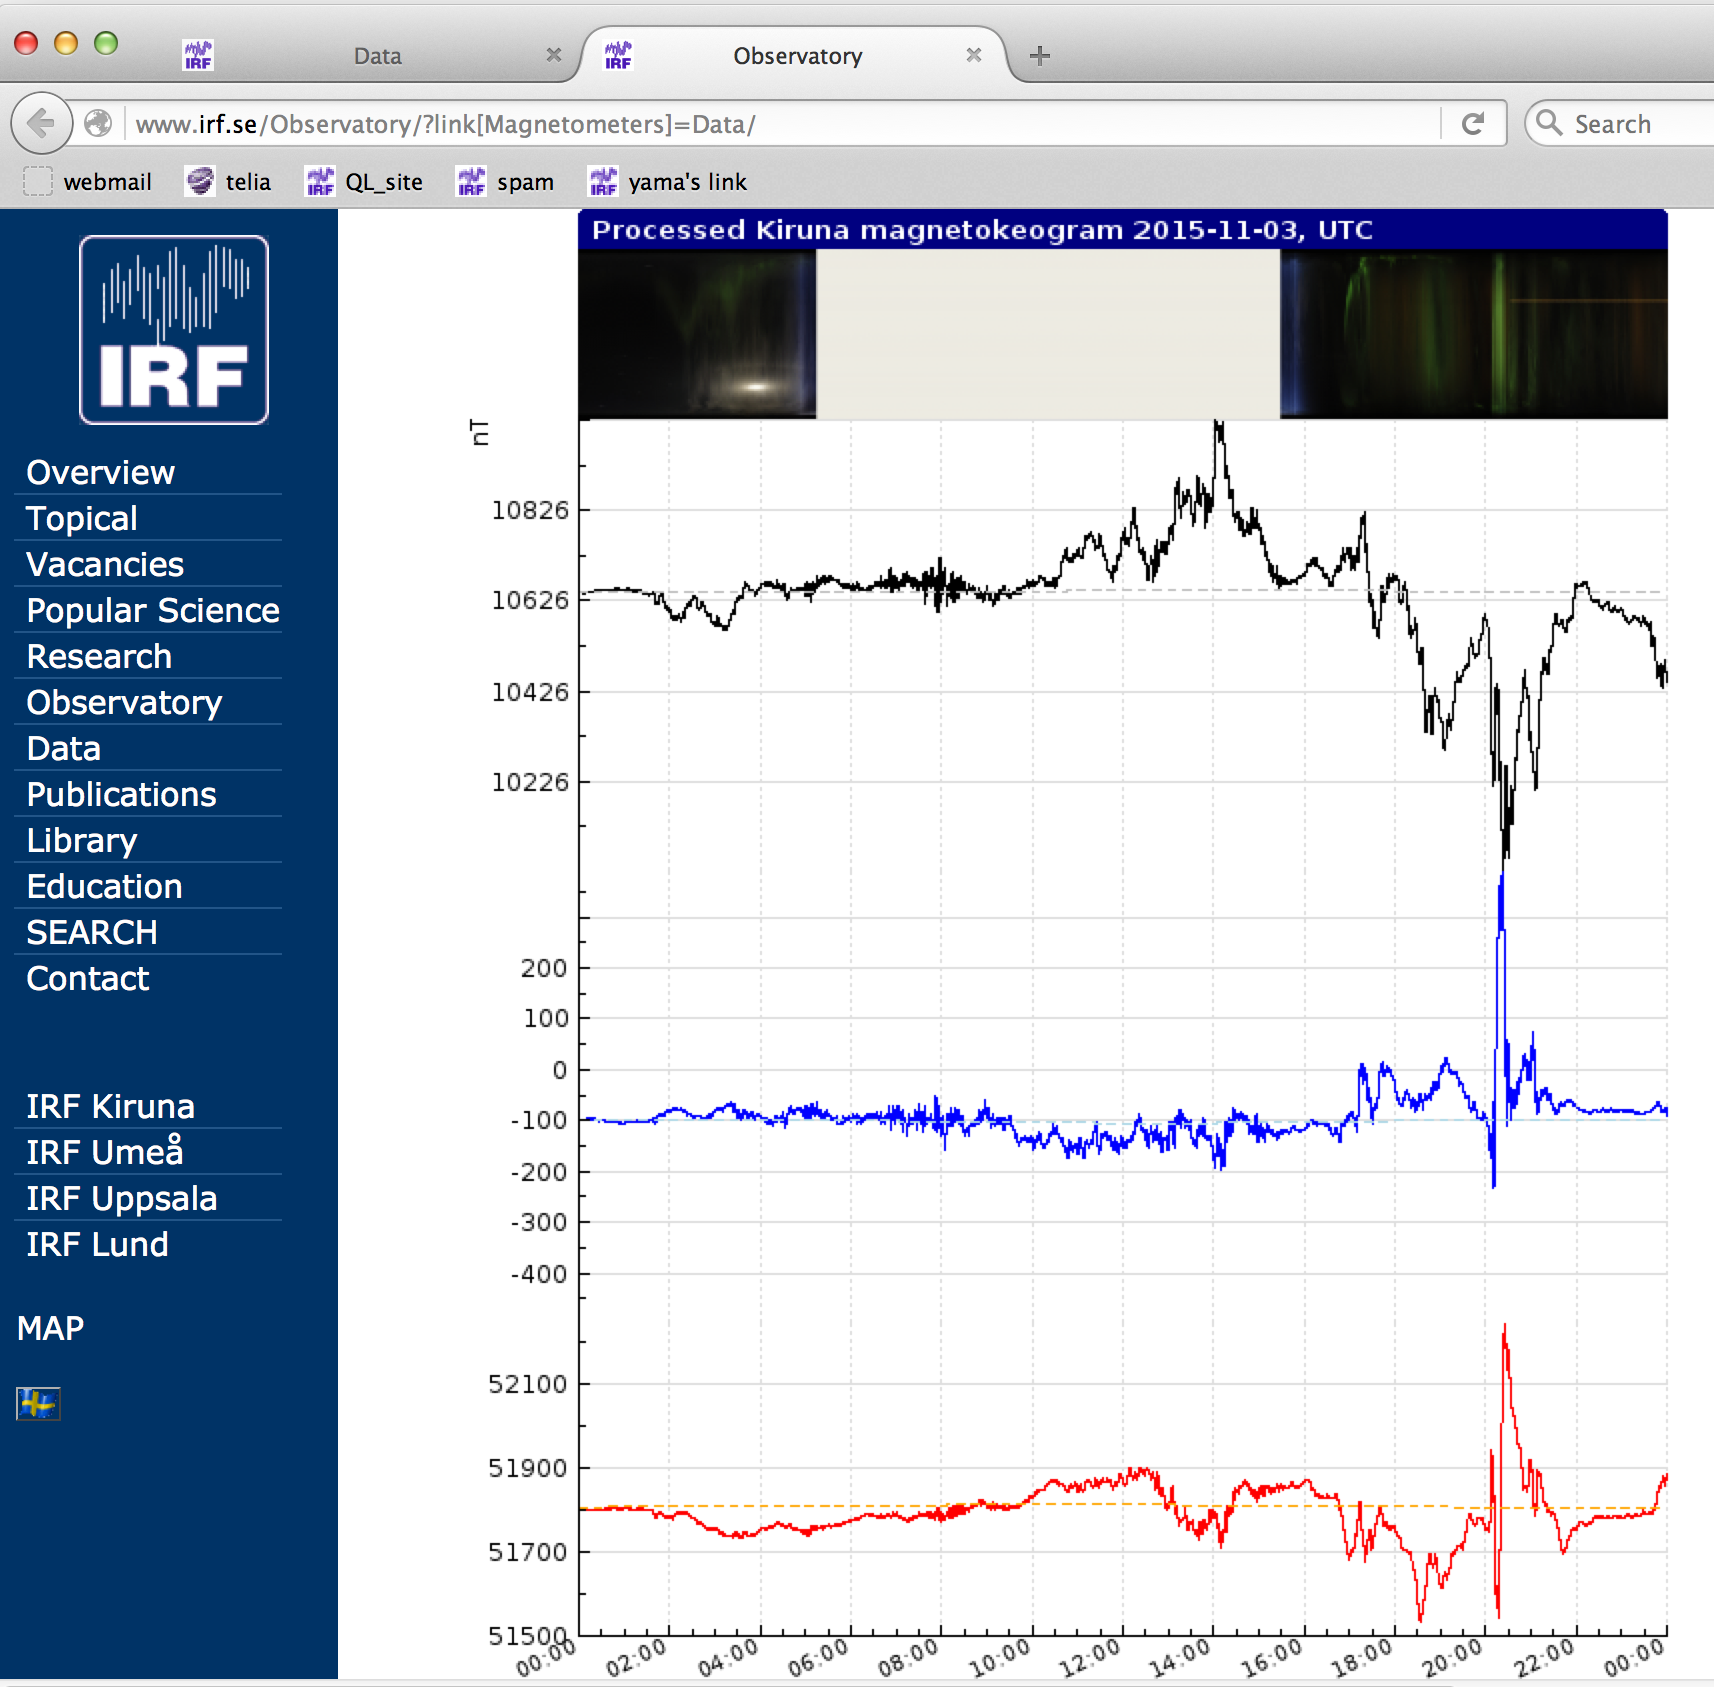Click the MAP link in sidebar
The height and width of the screenshot is (1687, 1714).
(x=51, y=1328)
